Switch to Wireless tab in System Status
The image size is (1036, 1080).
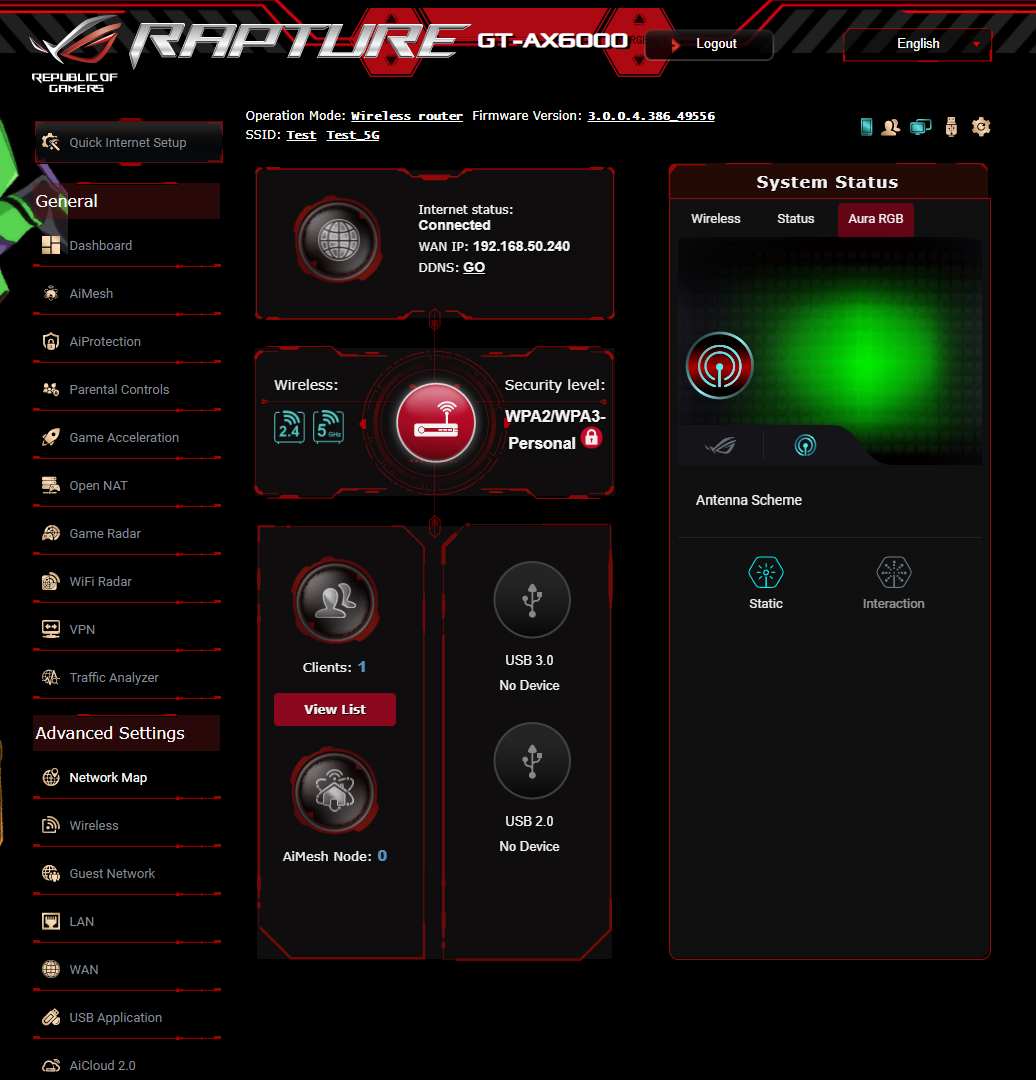716,219
